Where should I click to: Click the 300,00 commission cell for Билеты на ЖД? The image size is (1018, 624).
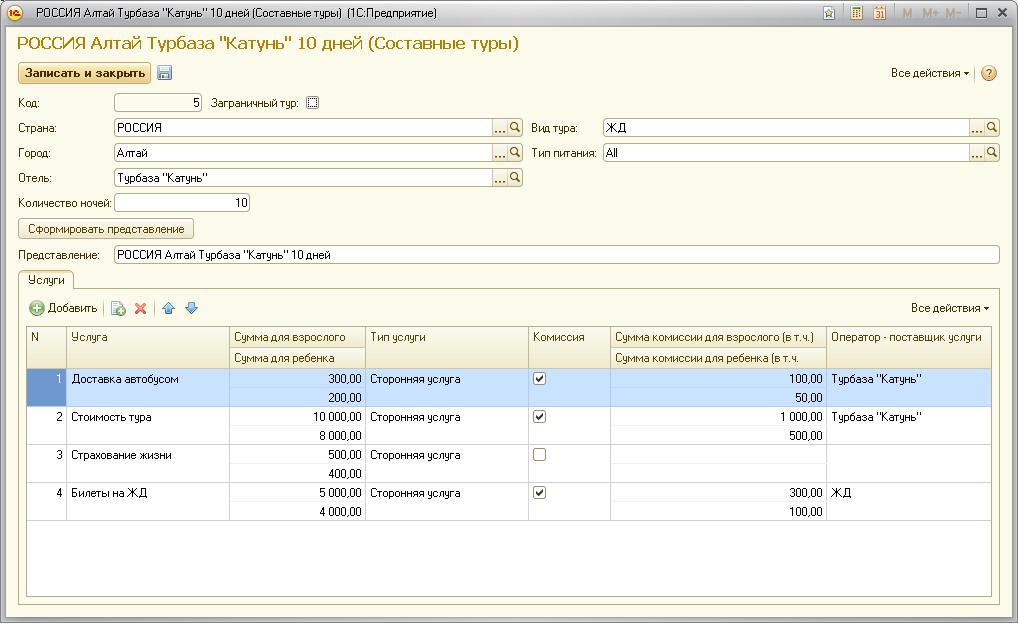tap(718, 493)
